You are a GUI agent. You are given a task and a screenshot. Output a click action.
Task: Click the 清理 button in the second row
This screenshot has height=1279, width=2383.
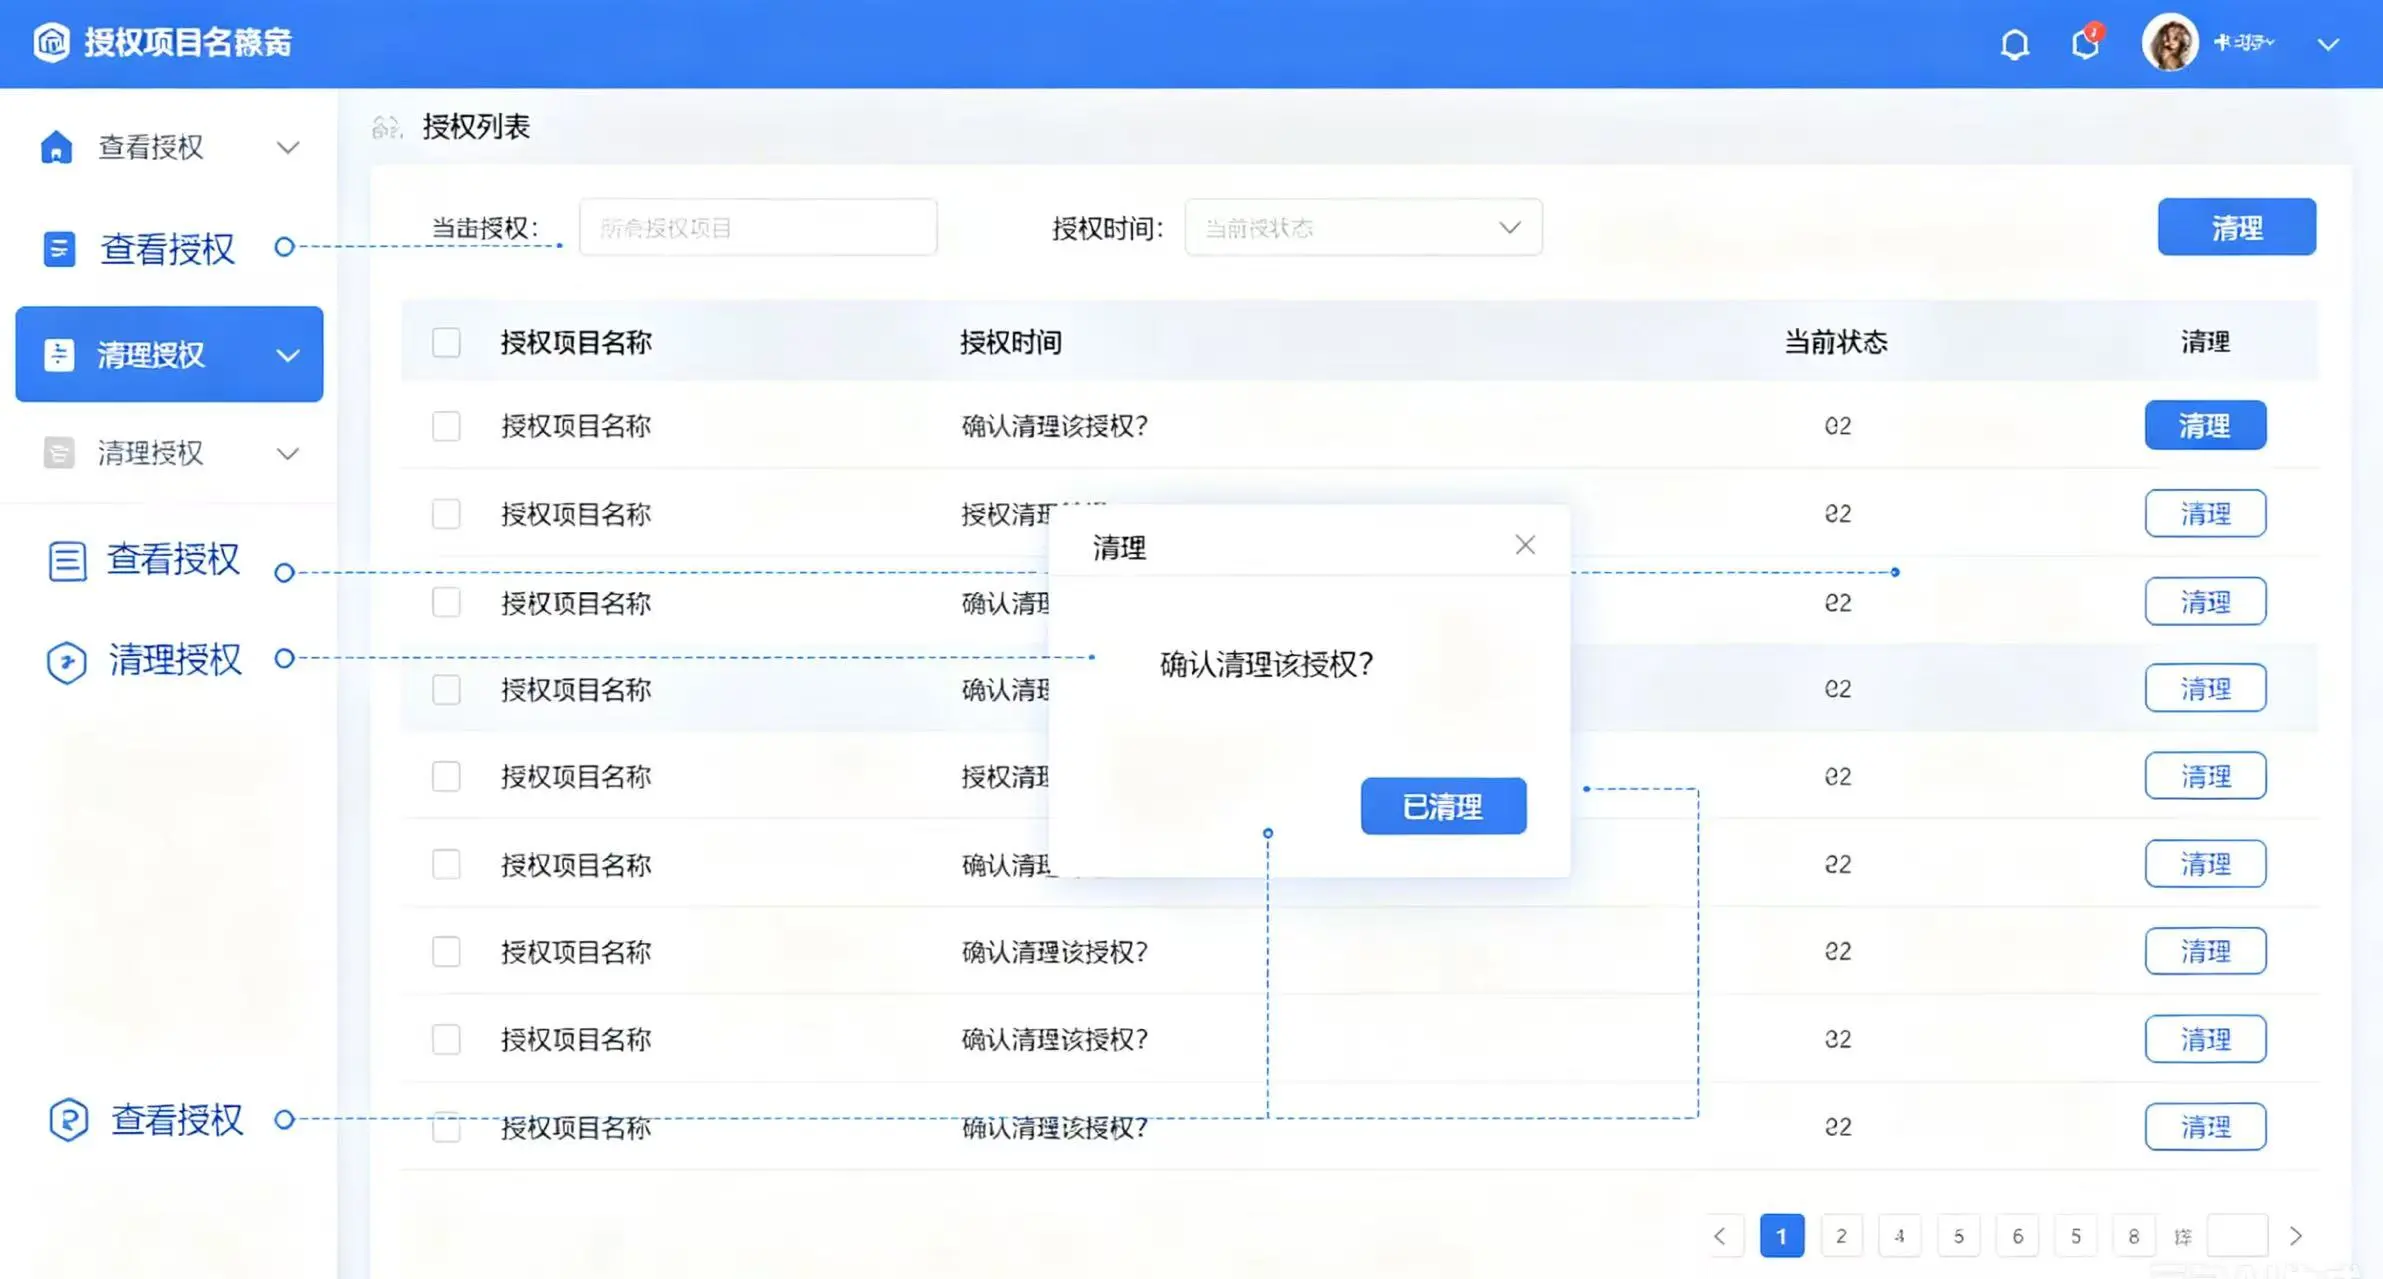coord(2205,513)
